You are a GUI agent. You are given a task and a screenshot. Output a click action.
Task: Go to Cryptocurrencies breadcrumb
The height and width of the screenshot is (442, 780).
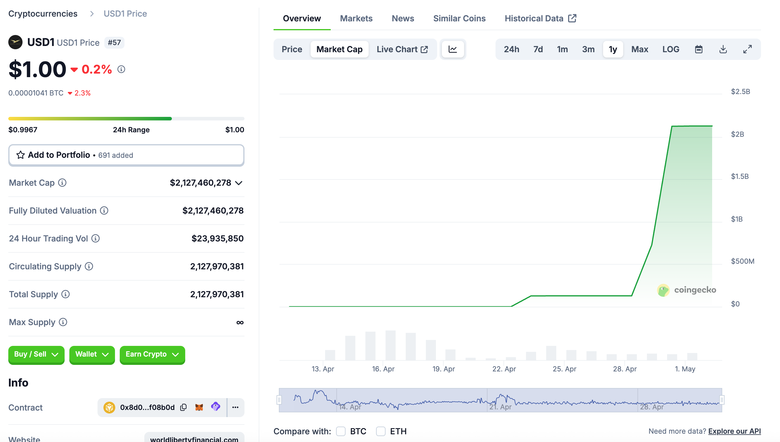[43, 13]
